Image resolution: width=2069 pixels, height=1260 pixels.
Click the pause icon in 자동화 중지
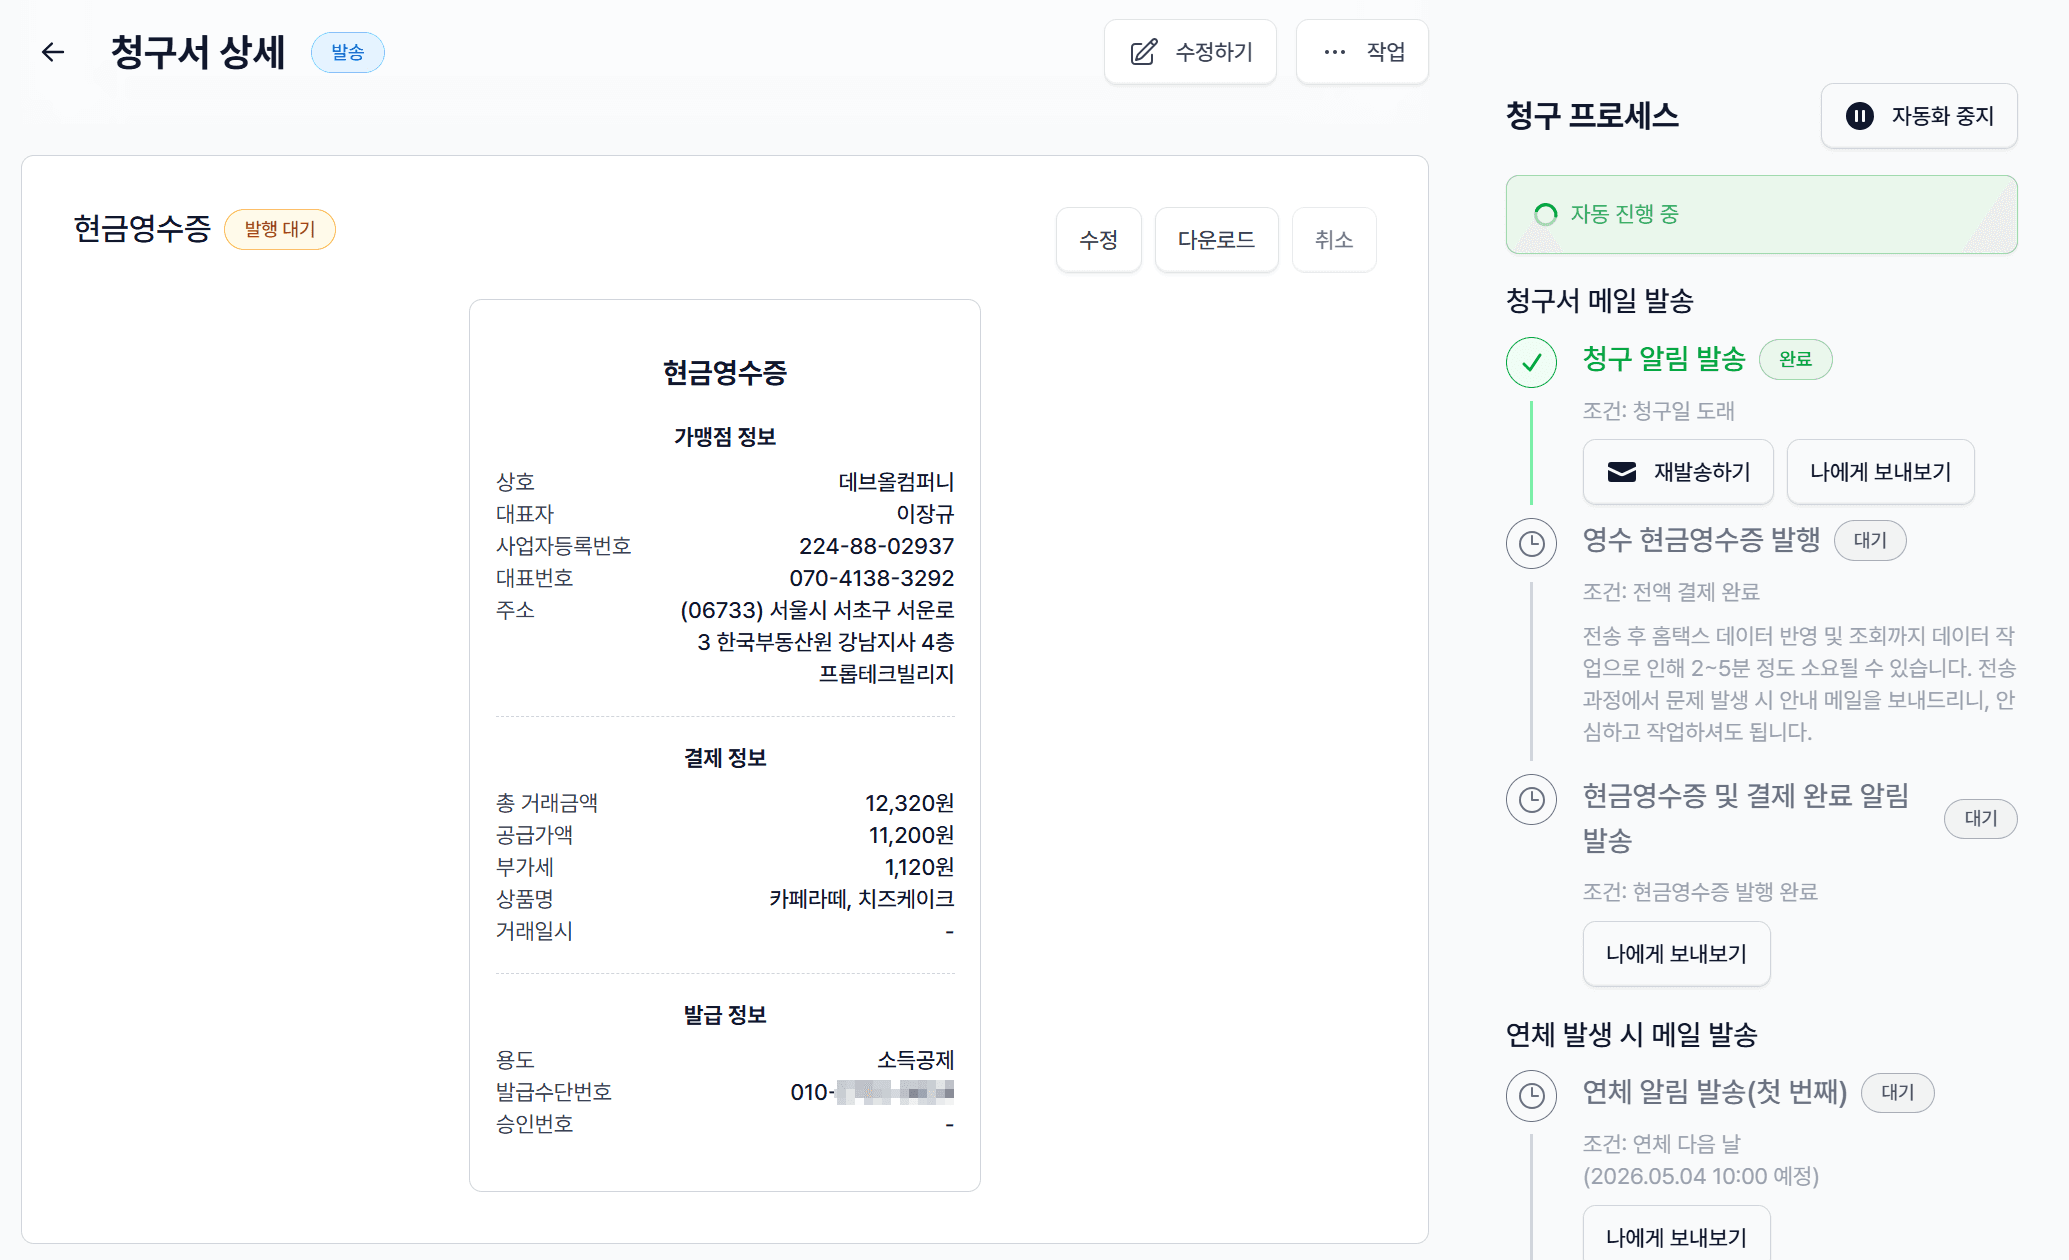[x=1859, y=116]
